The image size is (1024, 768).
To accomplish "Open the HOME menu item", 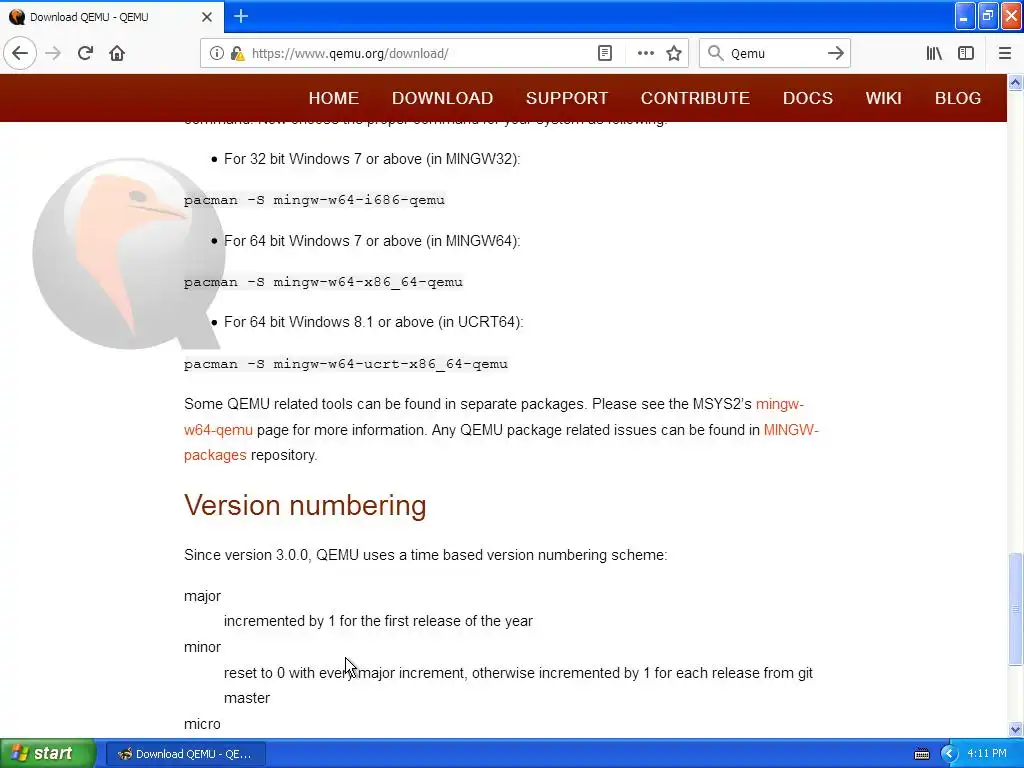I will pyautogui.click(x=334, y=98).
